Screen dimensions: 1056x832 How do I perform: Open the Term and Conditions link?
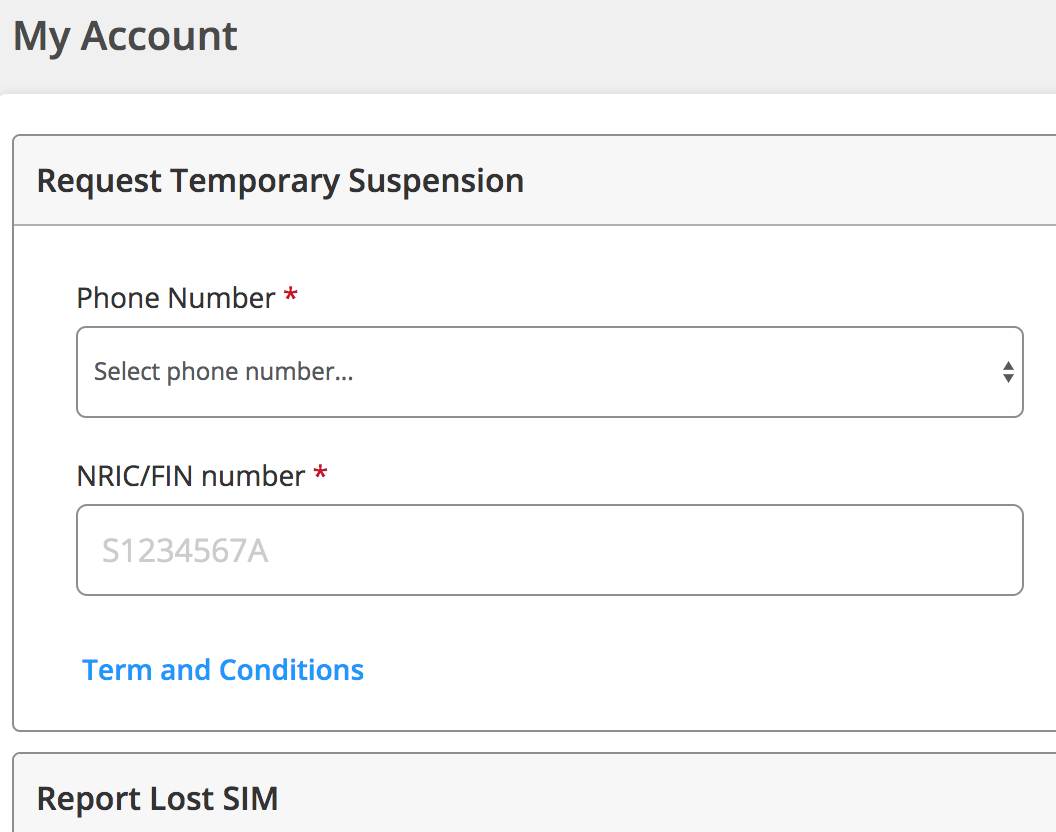coord(223,669)
